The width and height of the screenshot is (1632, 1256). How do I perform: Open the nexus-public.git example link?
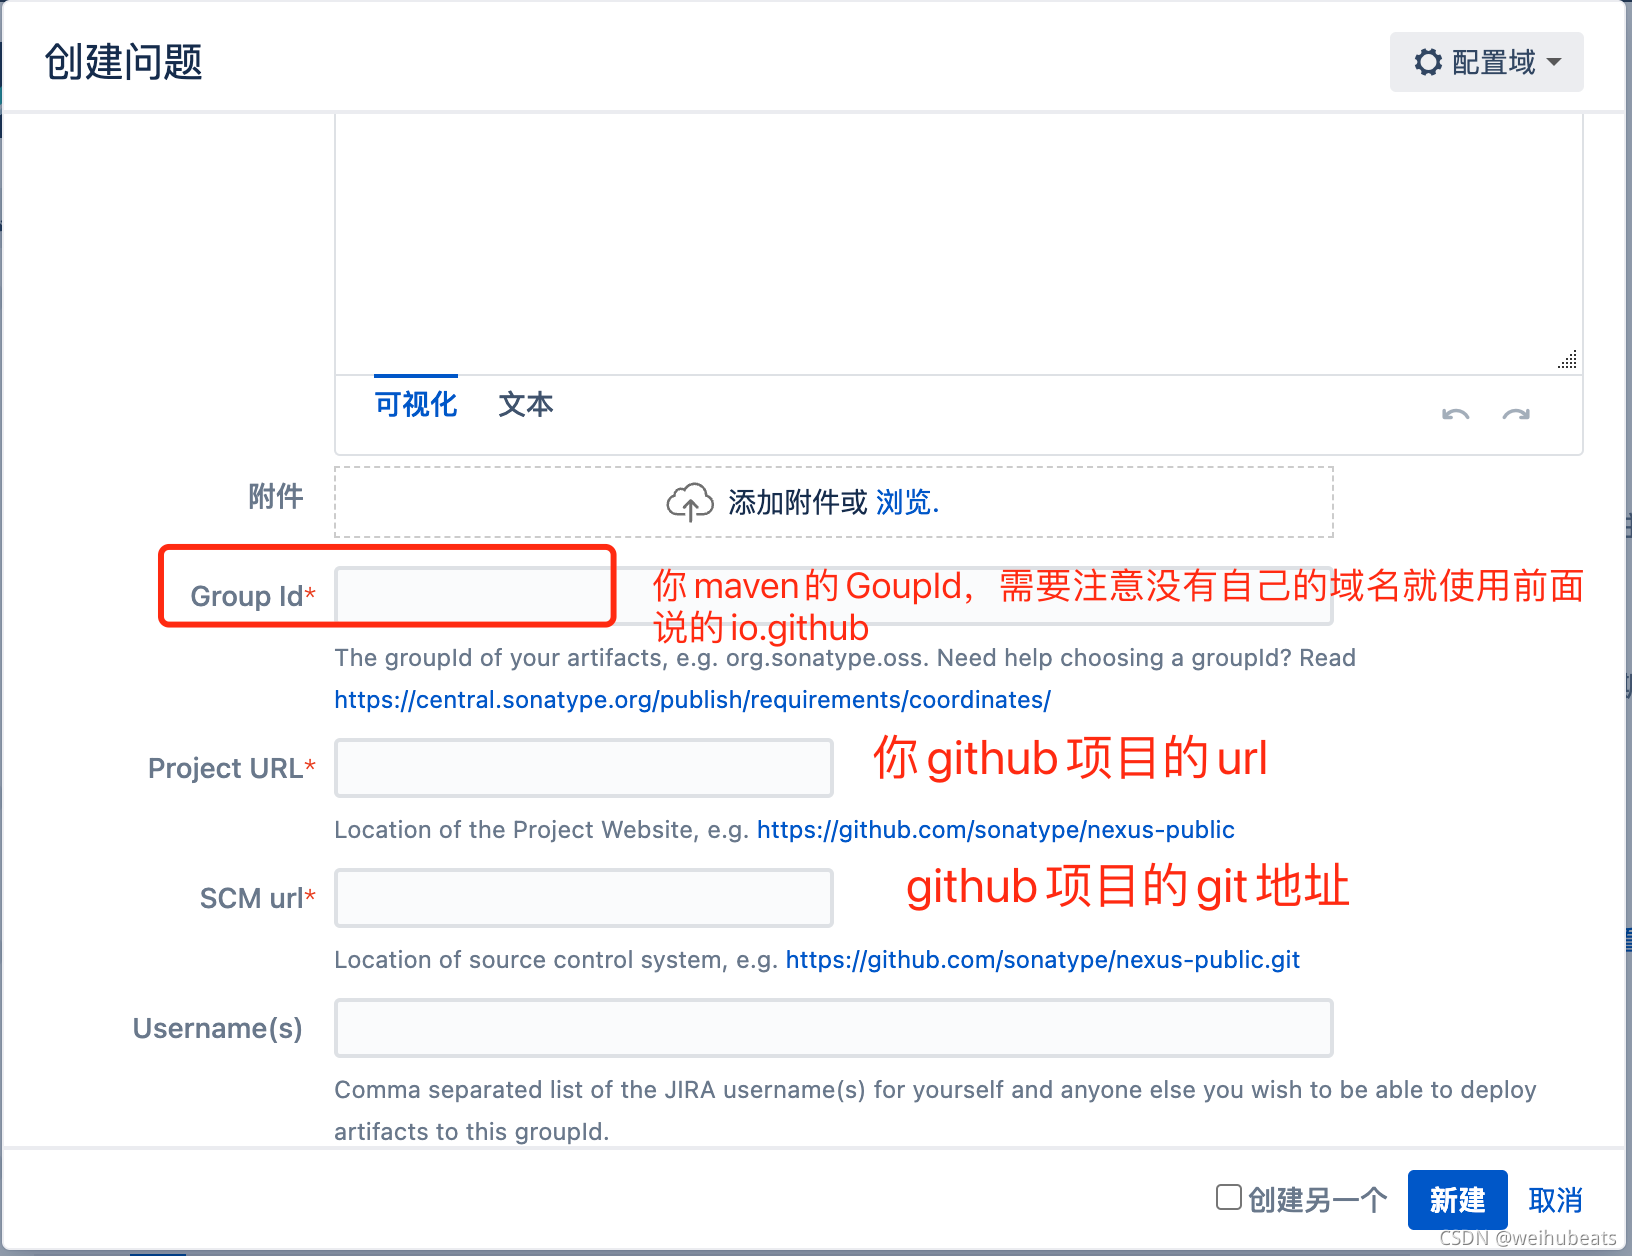[x=1042, y=960]
